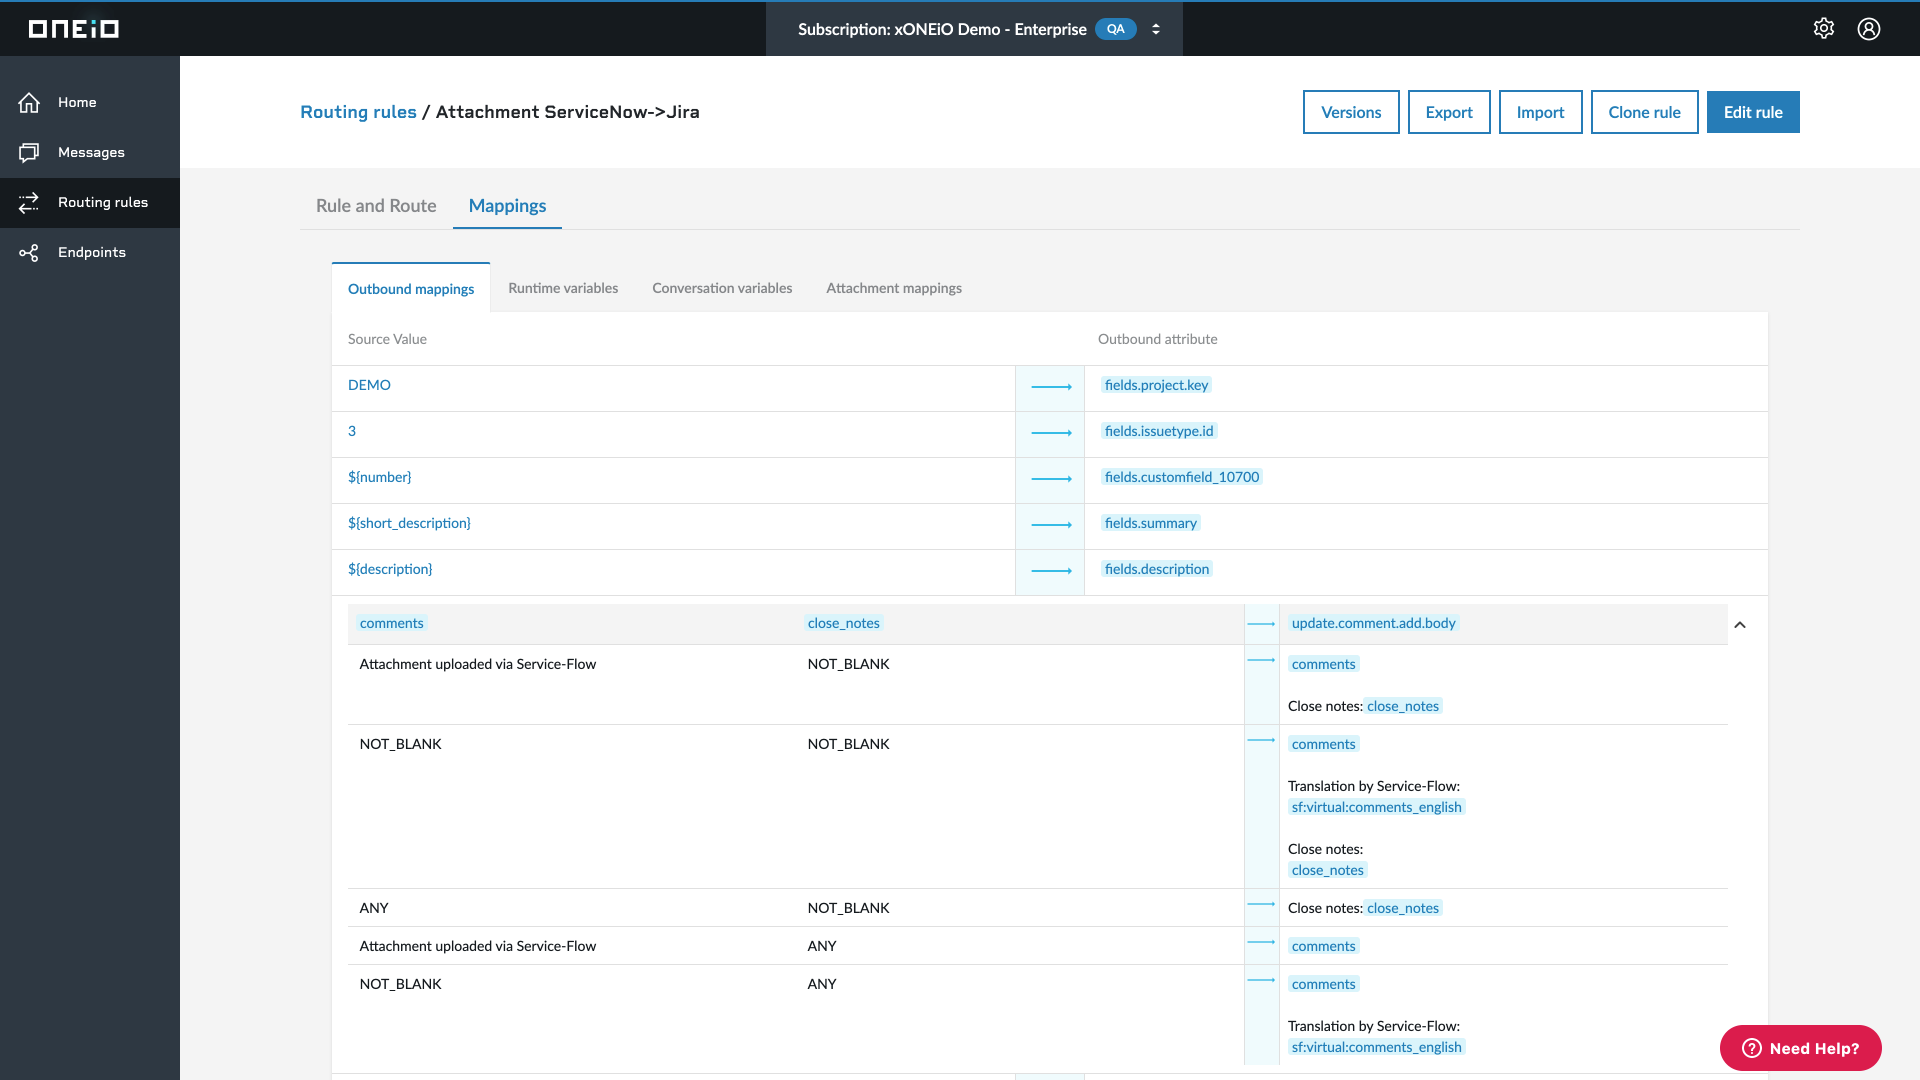
Task: Click the source value 3
Action: click(352, 431)
